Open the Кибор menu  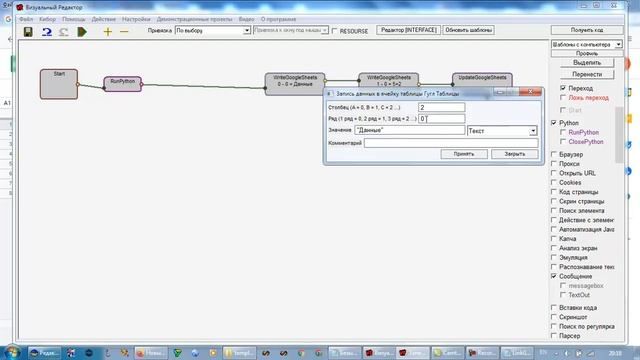(47, 19)
